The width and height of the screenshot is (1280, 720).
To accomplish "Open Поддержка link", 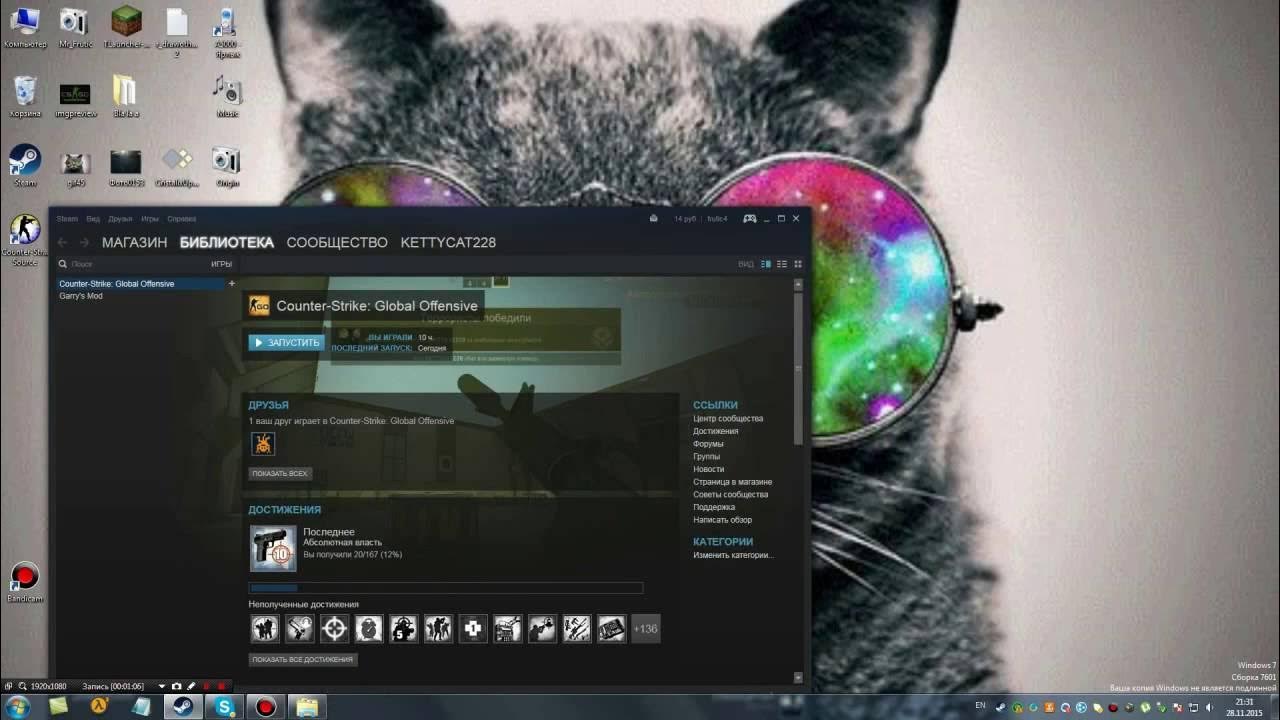I will click(x=714, y=507).
